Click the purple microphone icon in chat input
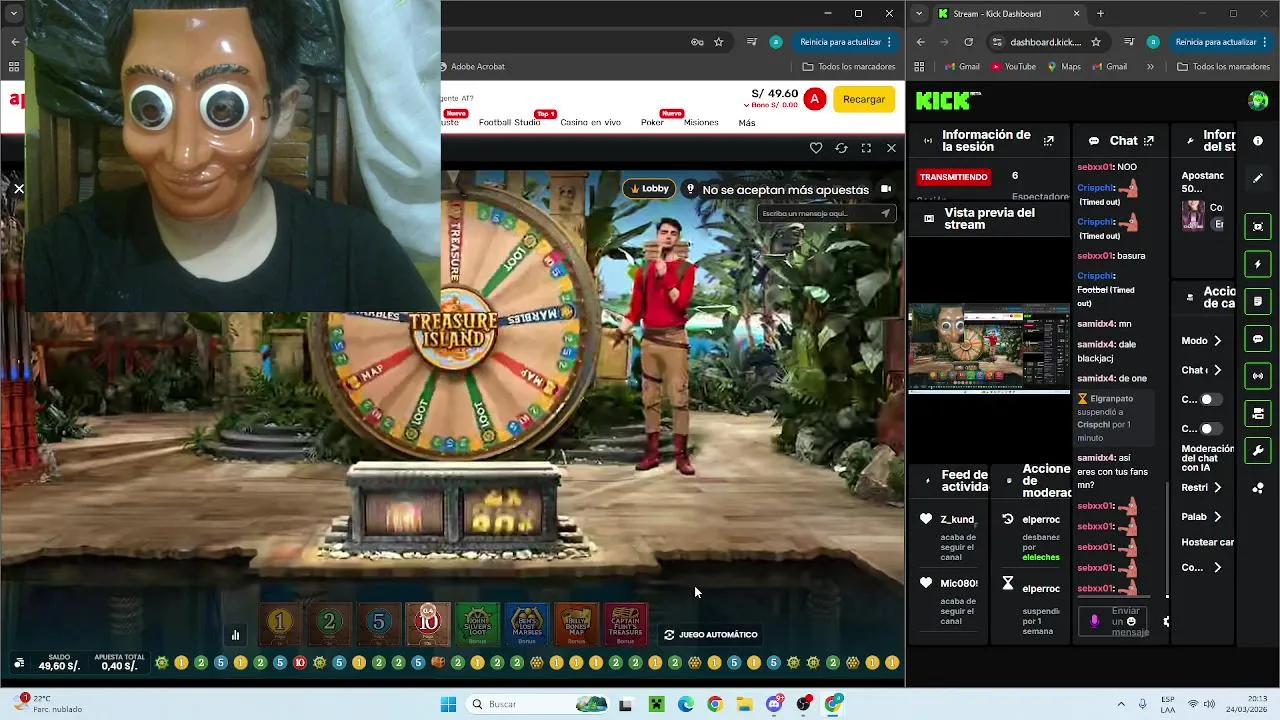 coord(1094,621)
